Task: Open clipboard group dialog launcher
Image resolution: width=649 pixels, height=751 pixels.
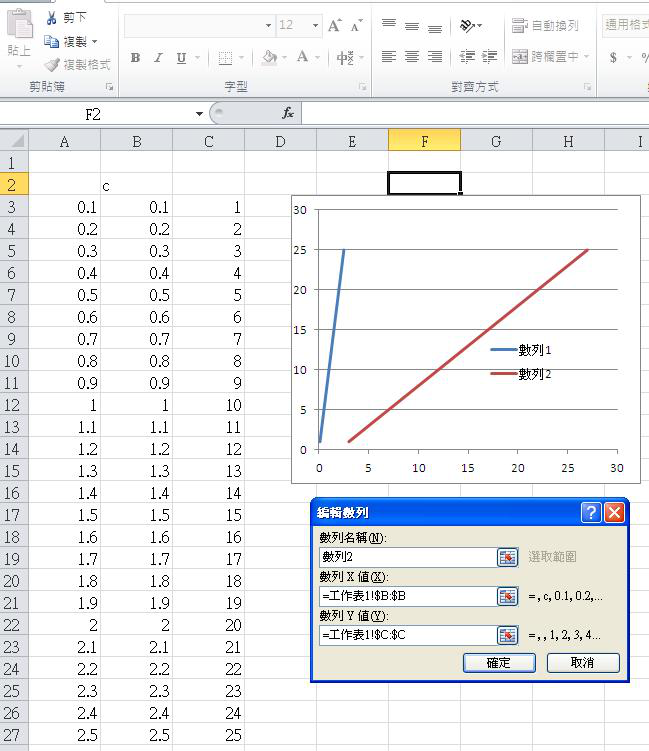Action: (110, 87)
